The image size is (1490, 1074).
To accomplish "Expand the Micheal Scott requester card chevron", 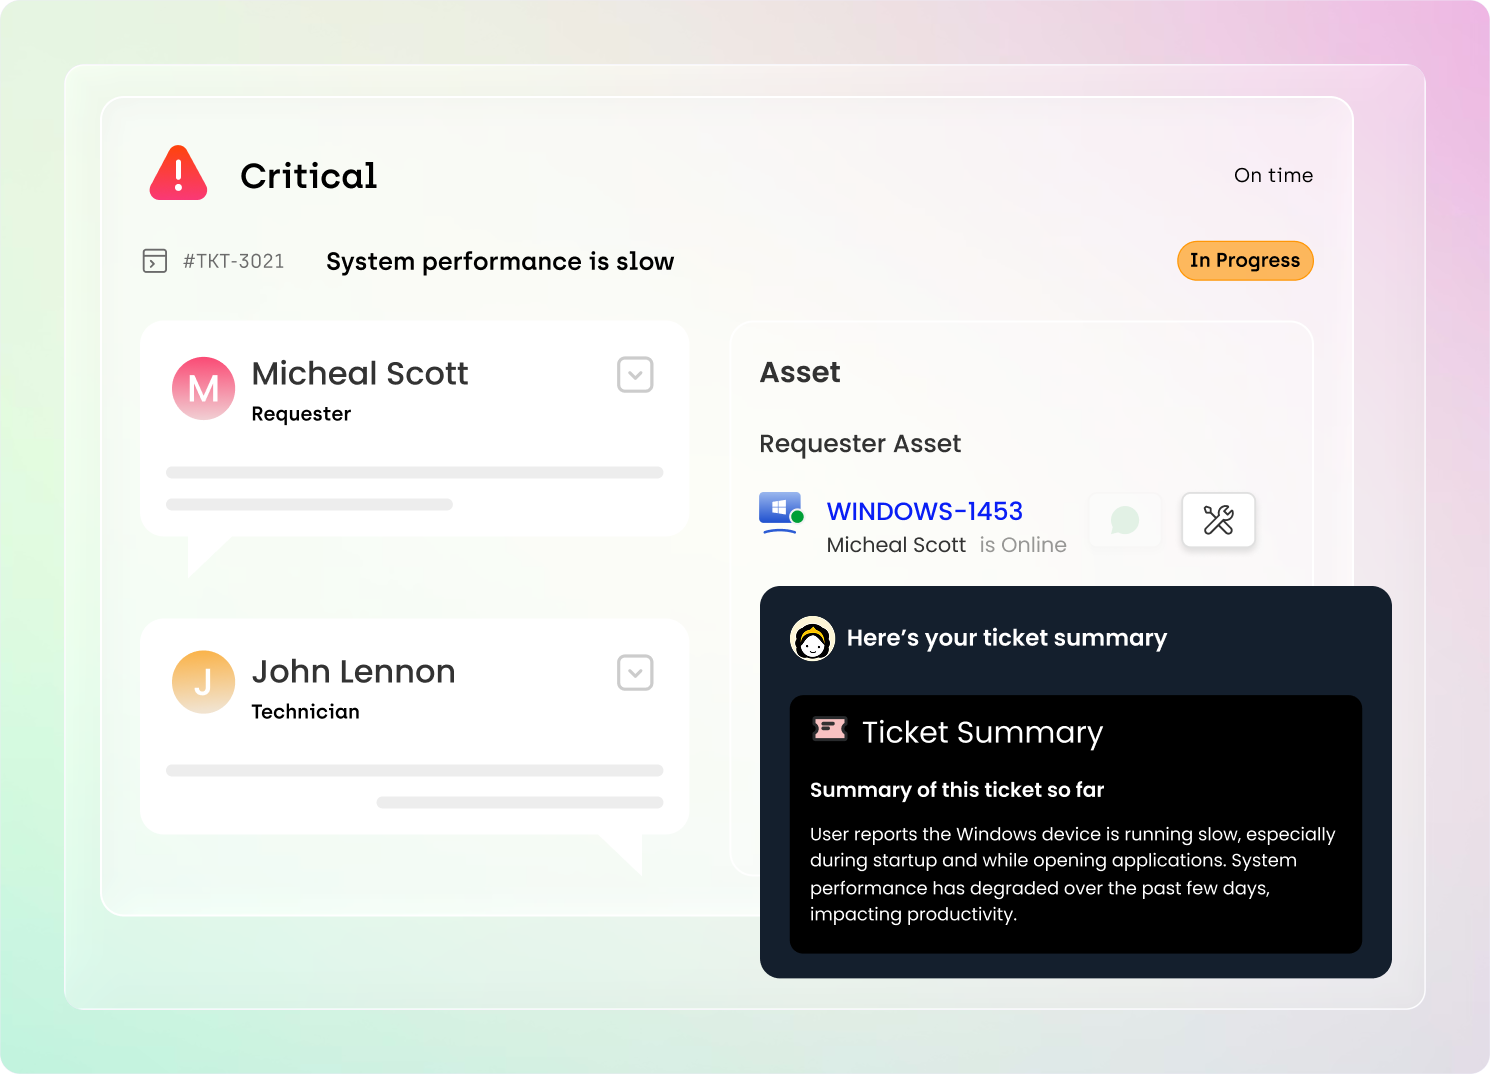I will point(635,375).
